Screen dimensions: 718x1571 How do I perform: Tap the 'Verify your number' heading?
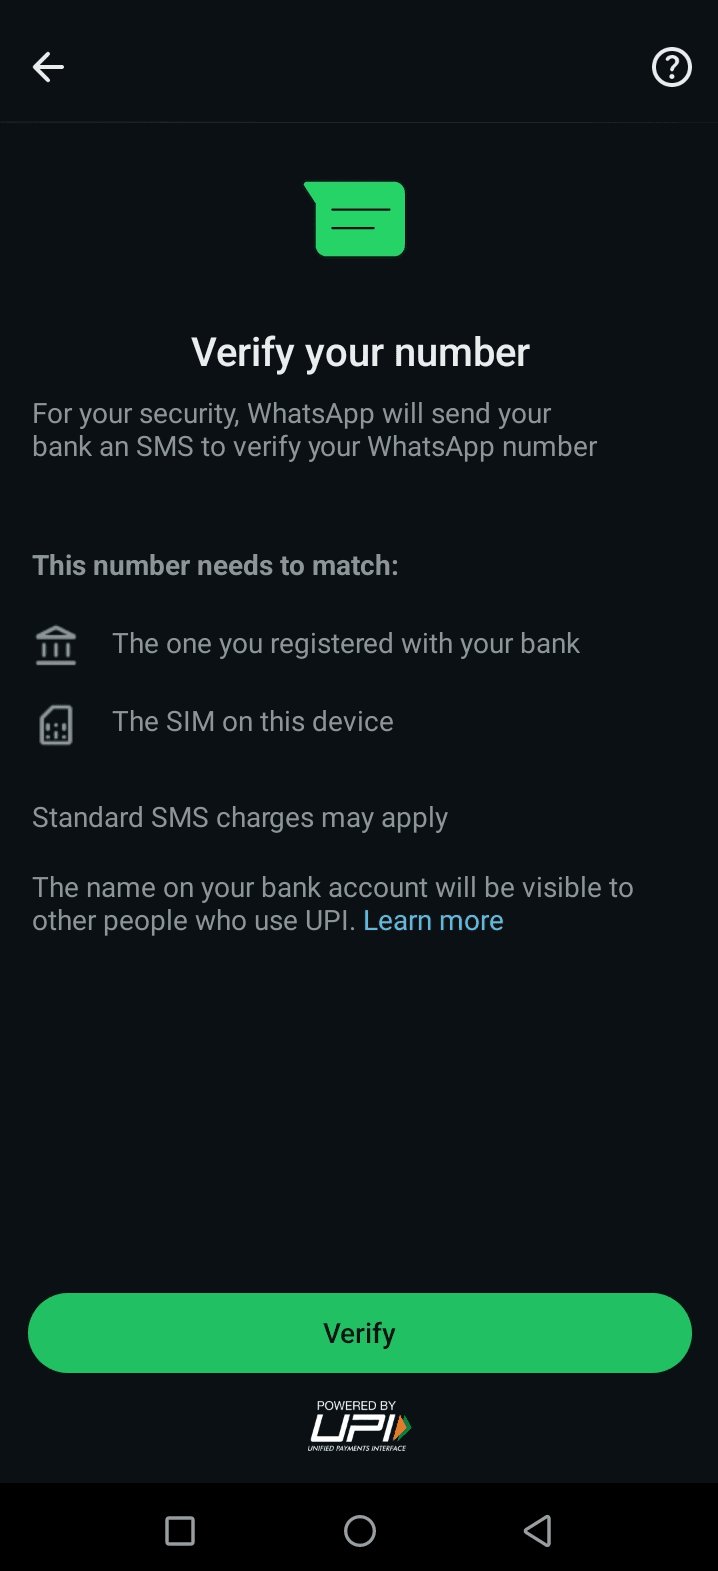coord(360,352)
